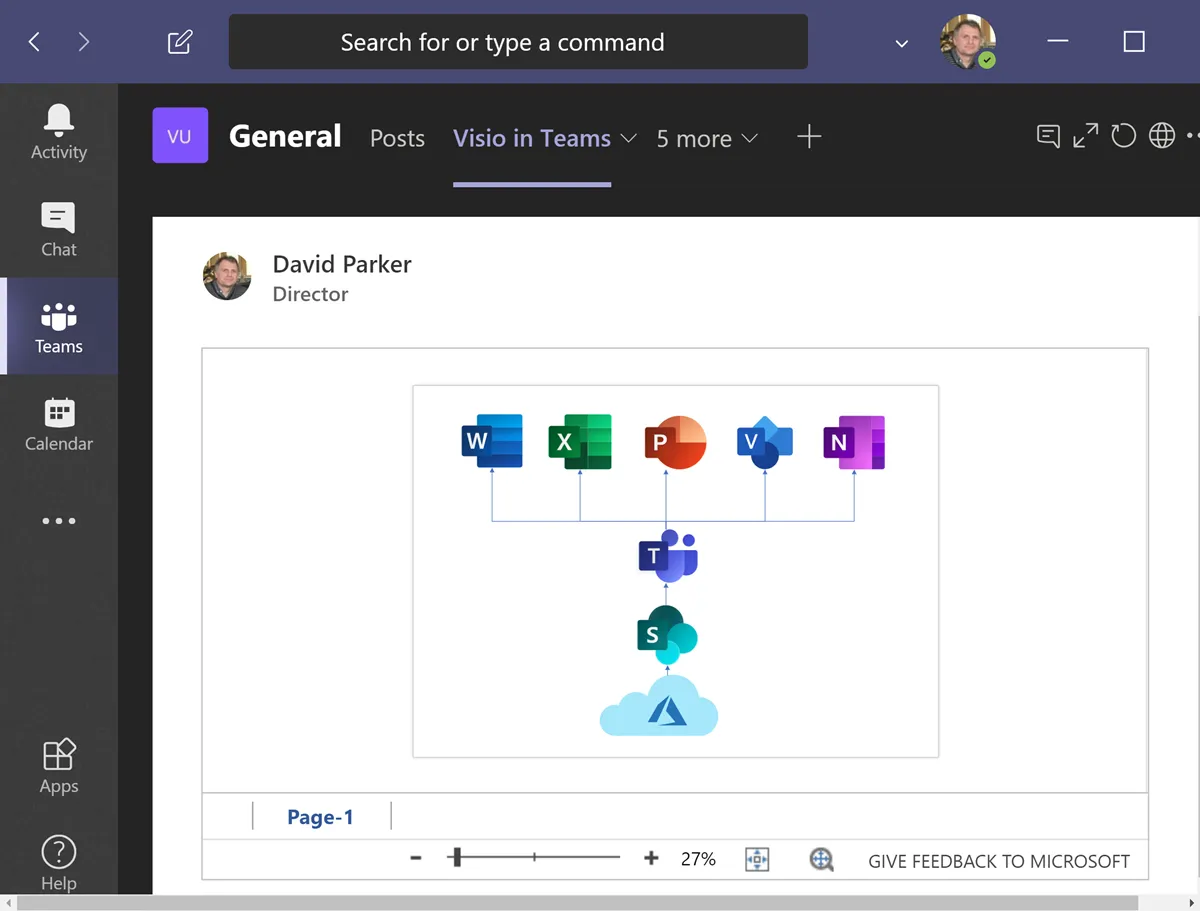1200x911 pixels.
Task: Click the search or command box
Action: [518, 42]
